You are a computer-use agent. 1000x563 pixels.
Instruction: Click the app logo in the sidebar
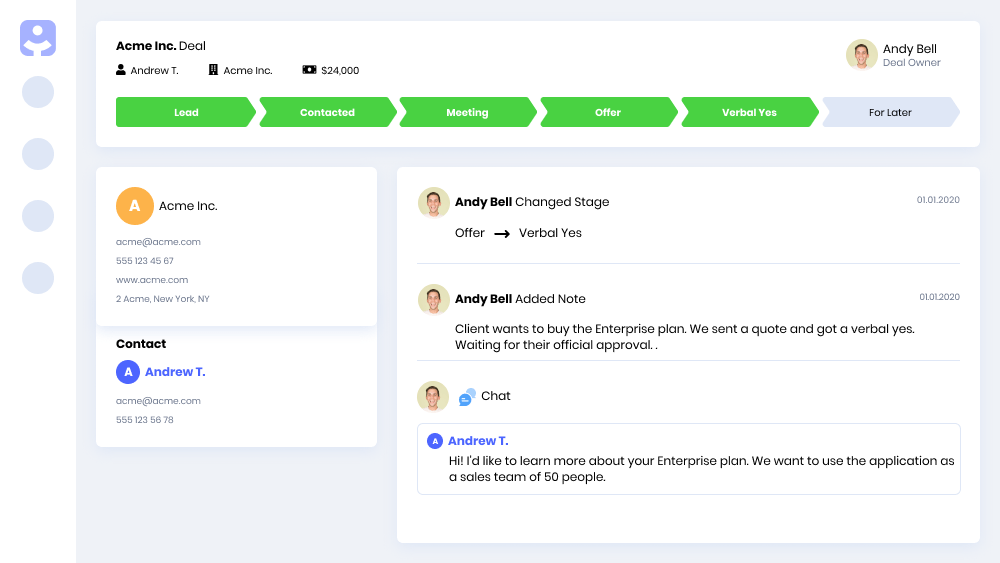[x=38, y=38]
